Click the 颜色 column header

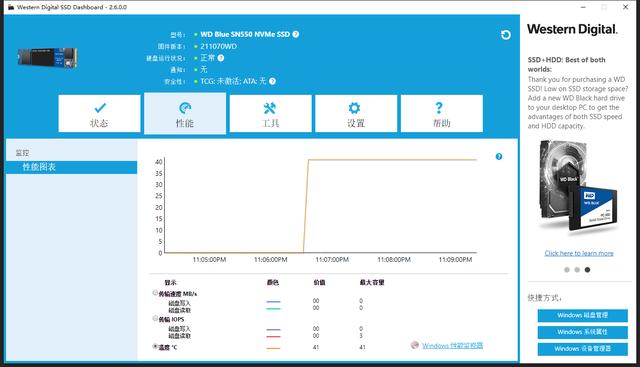tap(273, 282)
